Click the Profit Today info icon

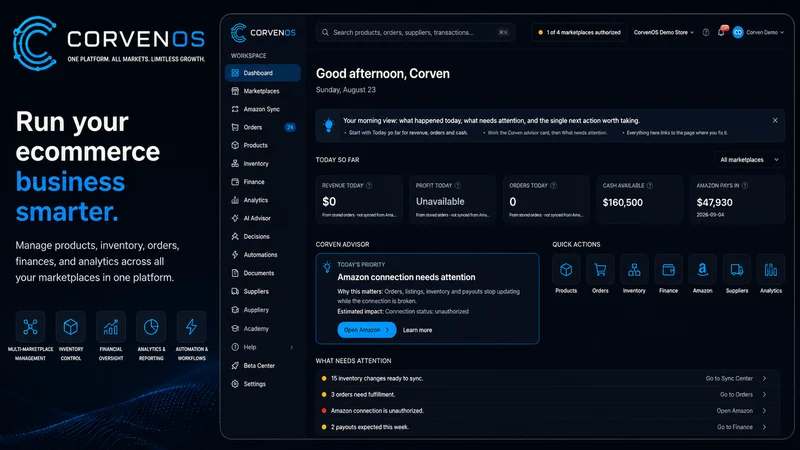tap(458, 186)
